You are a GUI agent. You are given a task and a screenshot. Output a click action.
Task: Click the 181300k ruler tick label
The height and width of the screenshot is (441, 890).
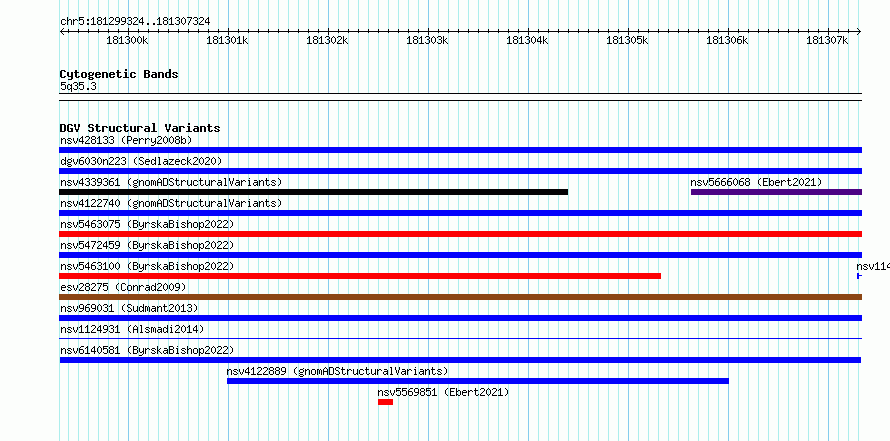click(x=128, y=40)
